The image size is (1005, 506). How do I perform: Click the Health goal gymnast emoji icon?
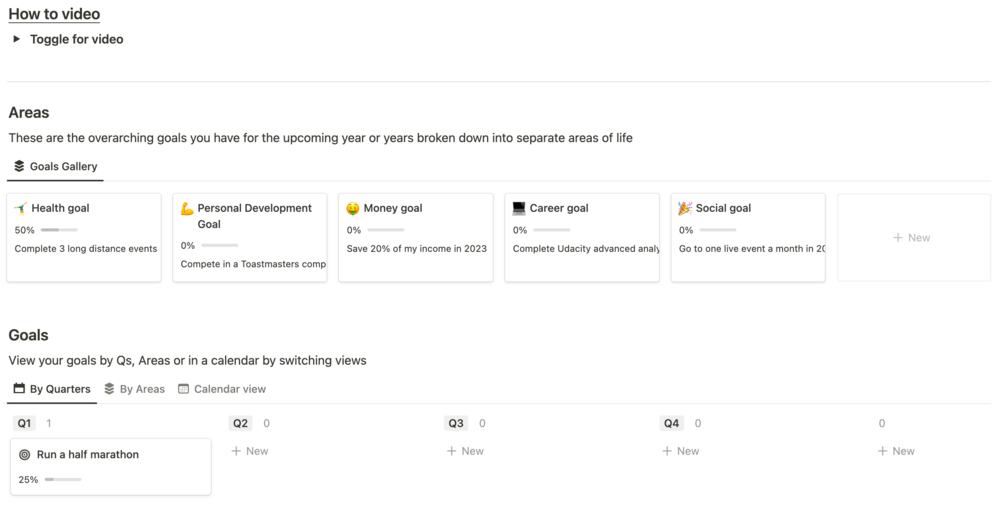pyautogui.click(x=21, y=208)
